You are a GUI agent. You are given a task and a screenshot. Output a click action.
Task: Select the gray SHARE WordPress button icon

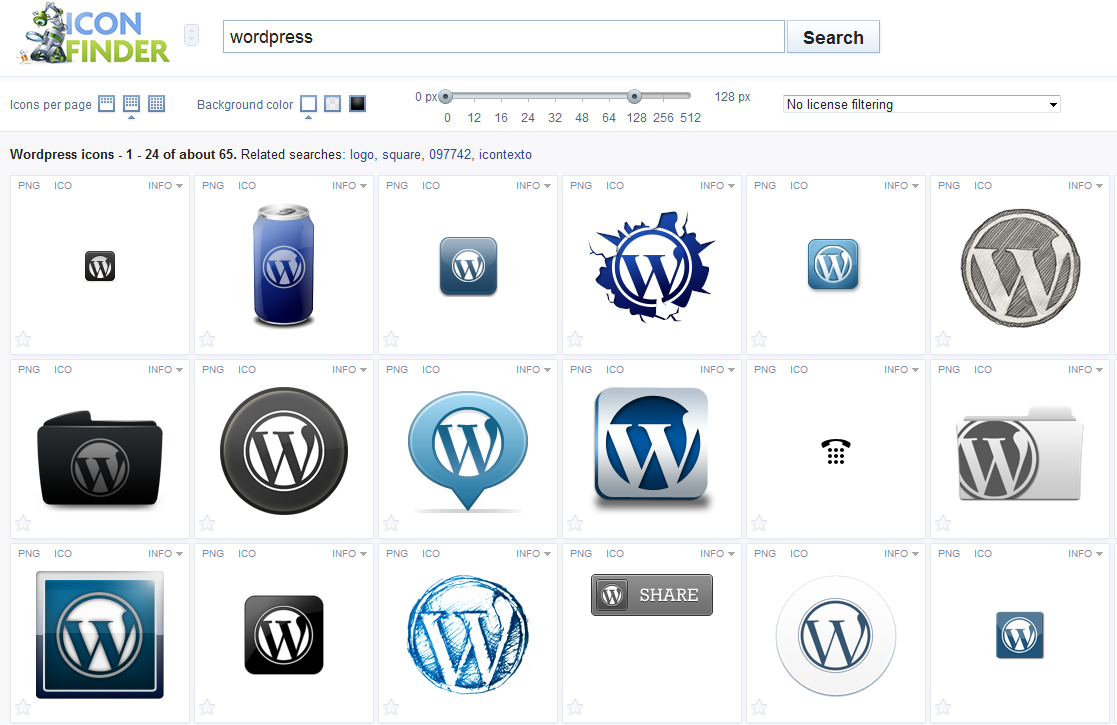coord(651,595)
